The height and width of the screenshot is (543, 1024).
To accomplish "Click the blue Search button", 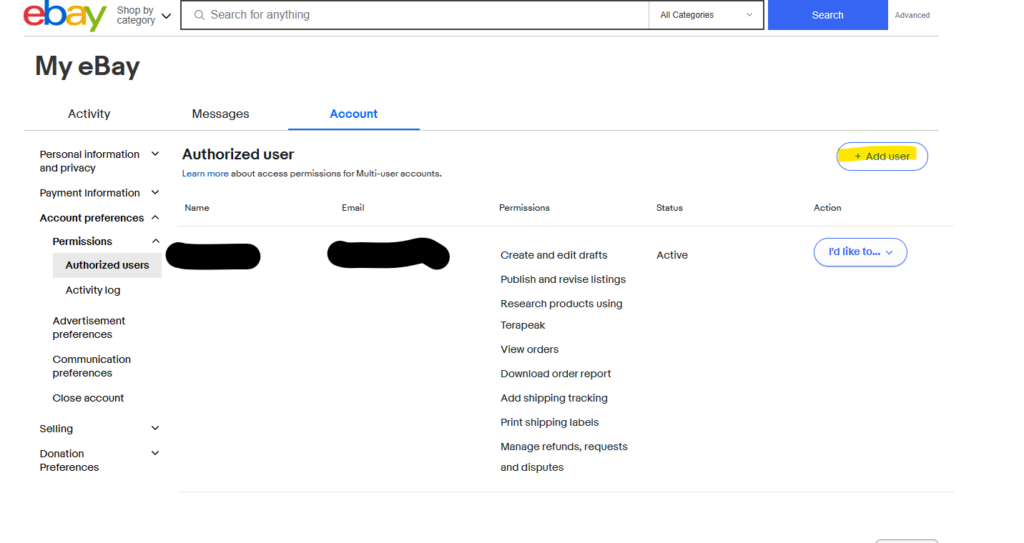I will 827,15.
